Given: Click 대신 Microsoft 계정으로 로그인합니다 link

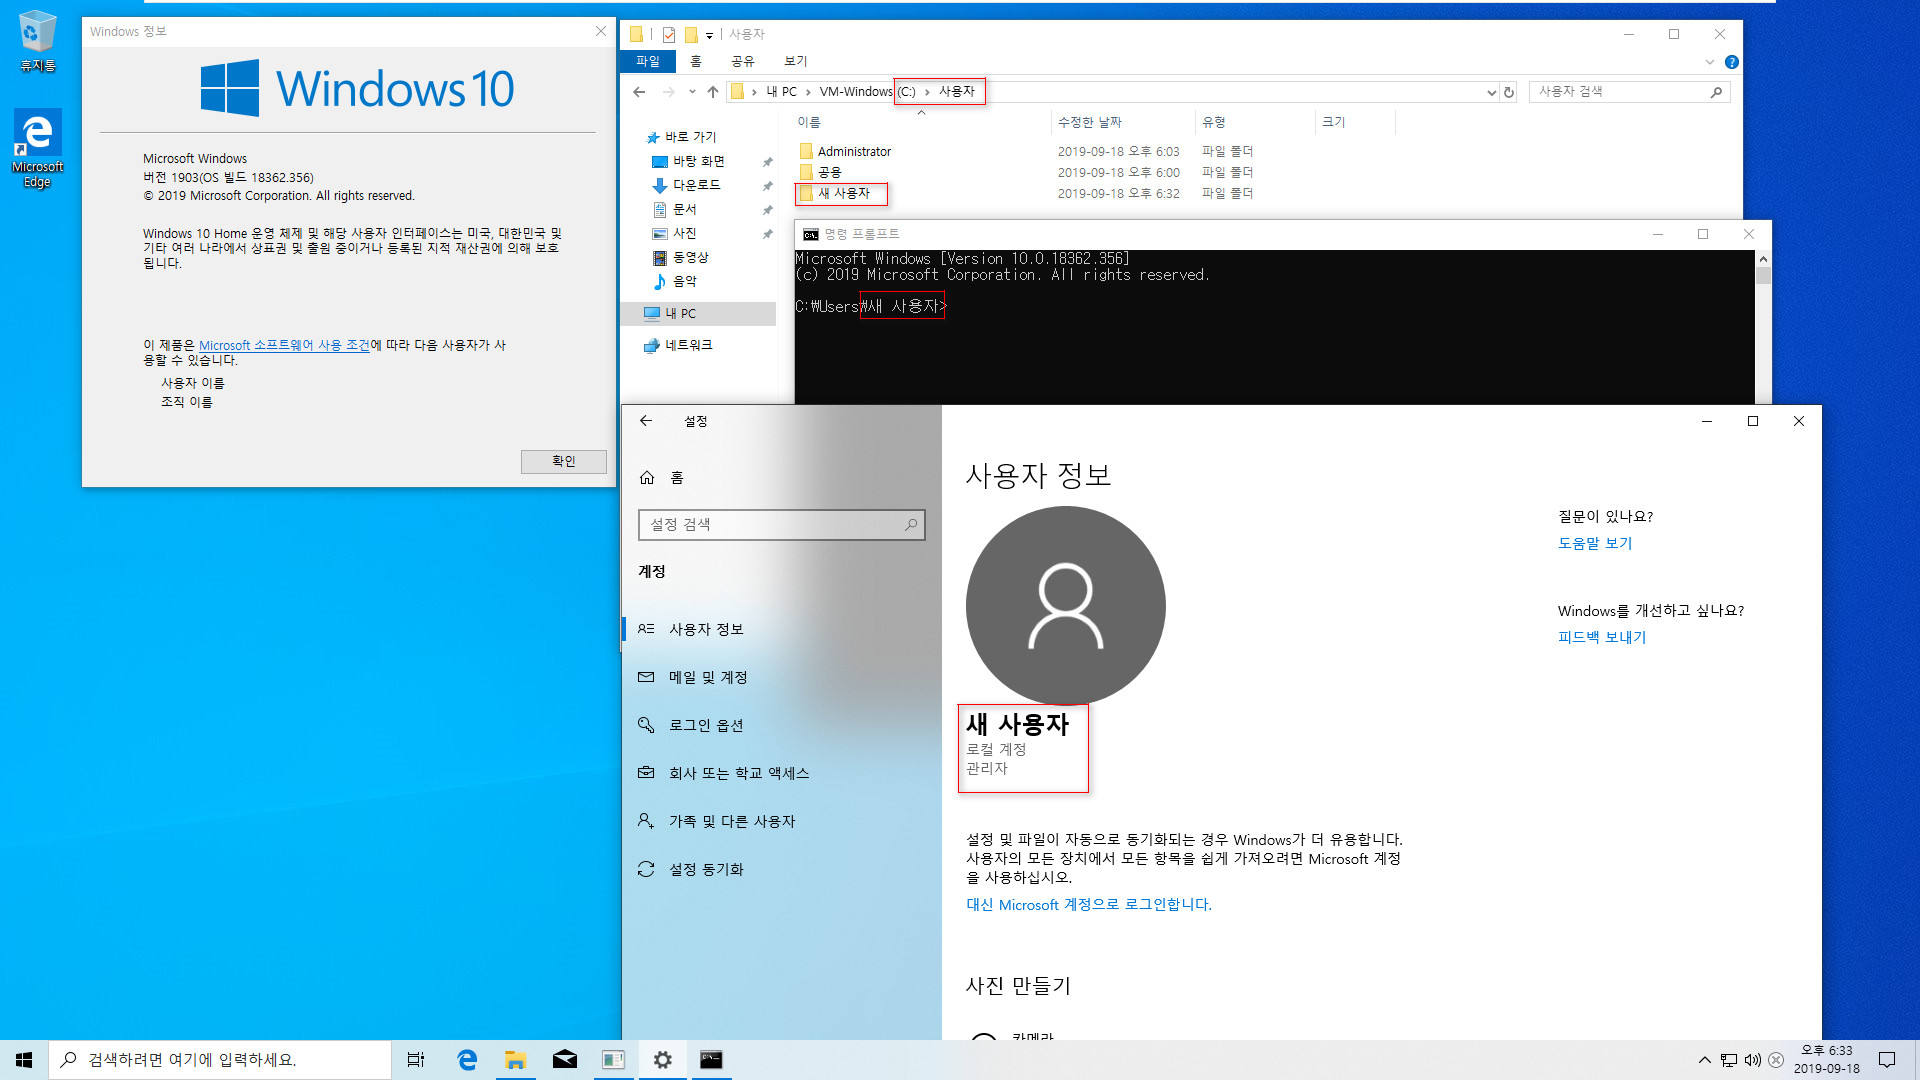Looking at the screenshot, I should pos(1088,905).
